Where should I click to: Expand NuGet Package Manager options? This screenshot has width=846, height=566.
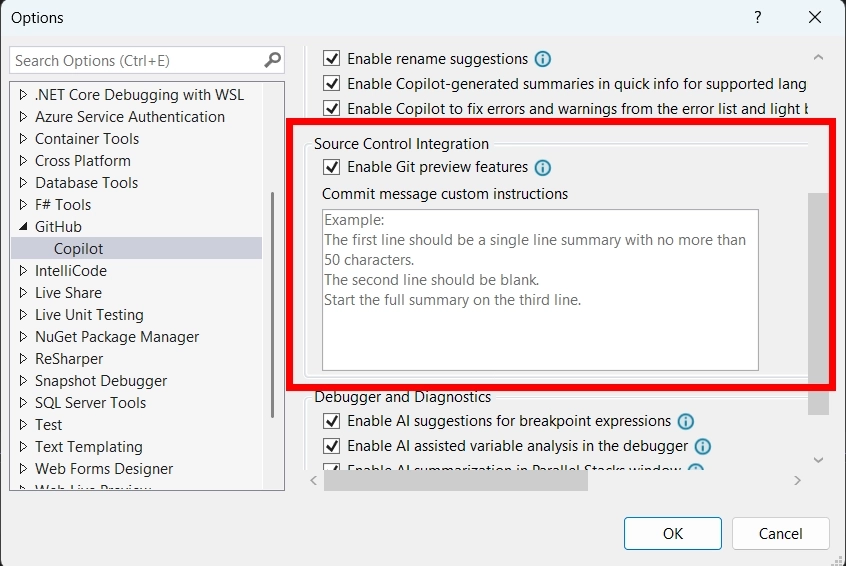click(x=23, y=337)
